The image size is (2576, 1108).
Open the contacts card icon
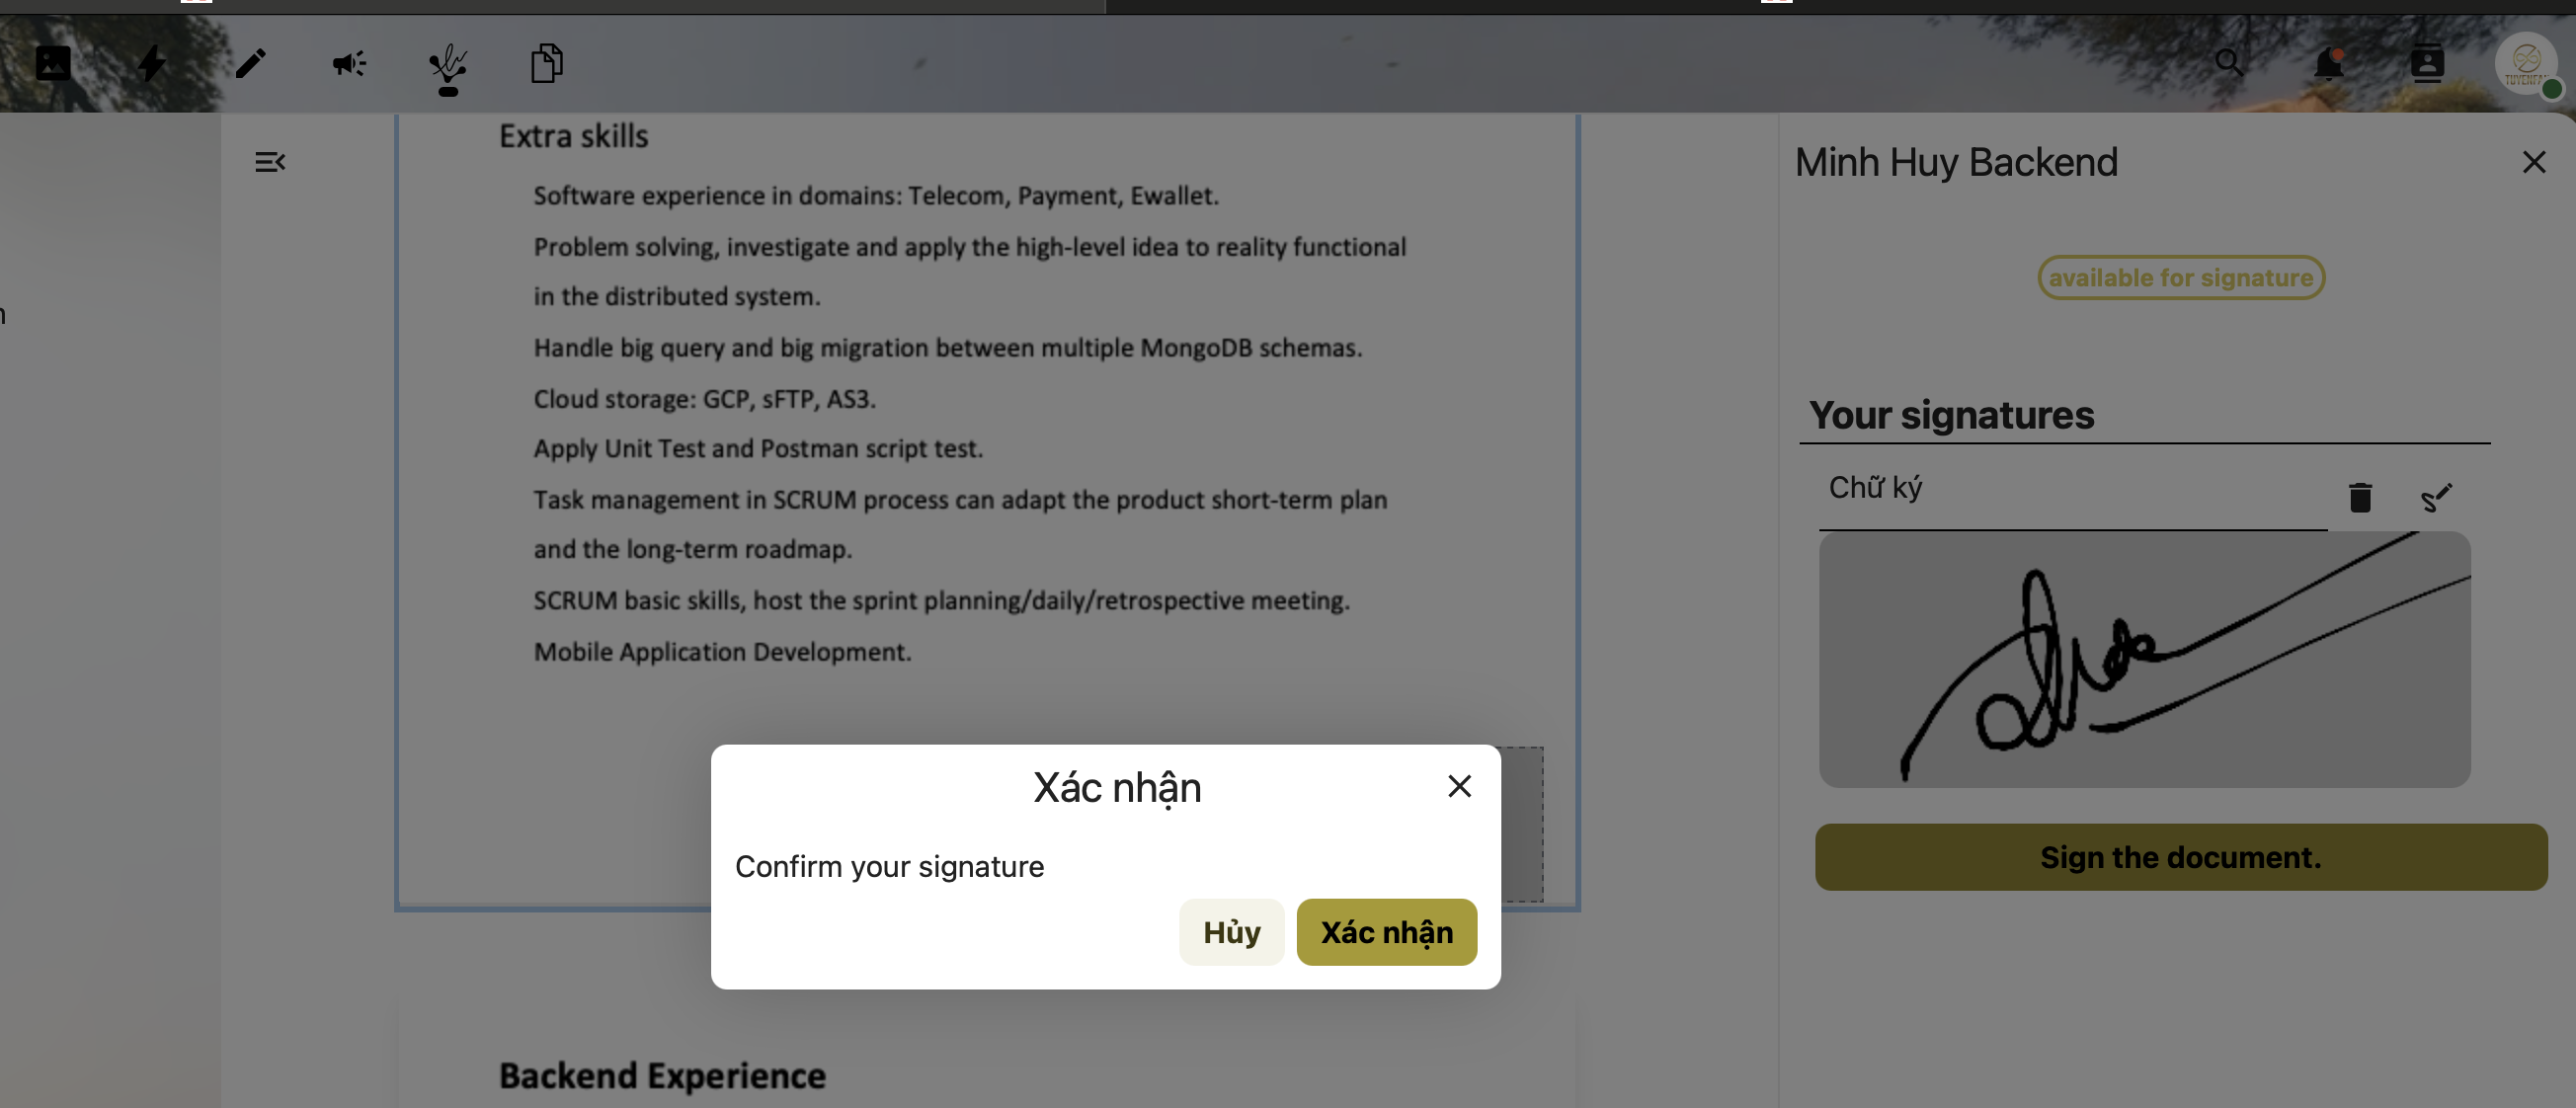click(x=2427, y=64)
